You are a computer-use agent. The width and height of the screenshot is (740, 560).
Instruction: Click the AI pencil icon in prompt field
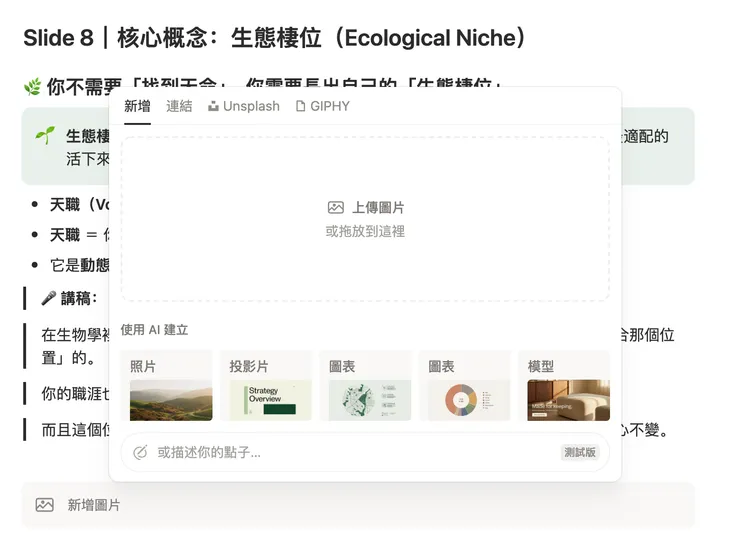click(x=140, y=452)
